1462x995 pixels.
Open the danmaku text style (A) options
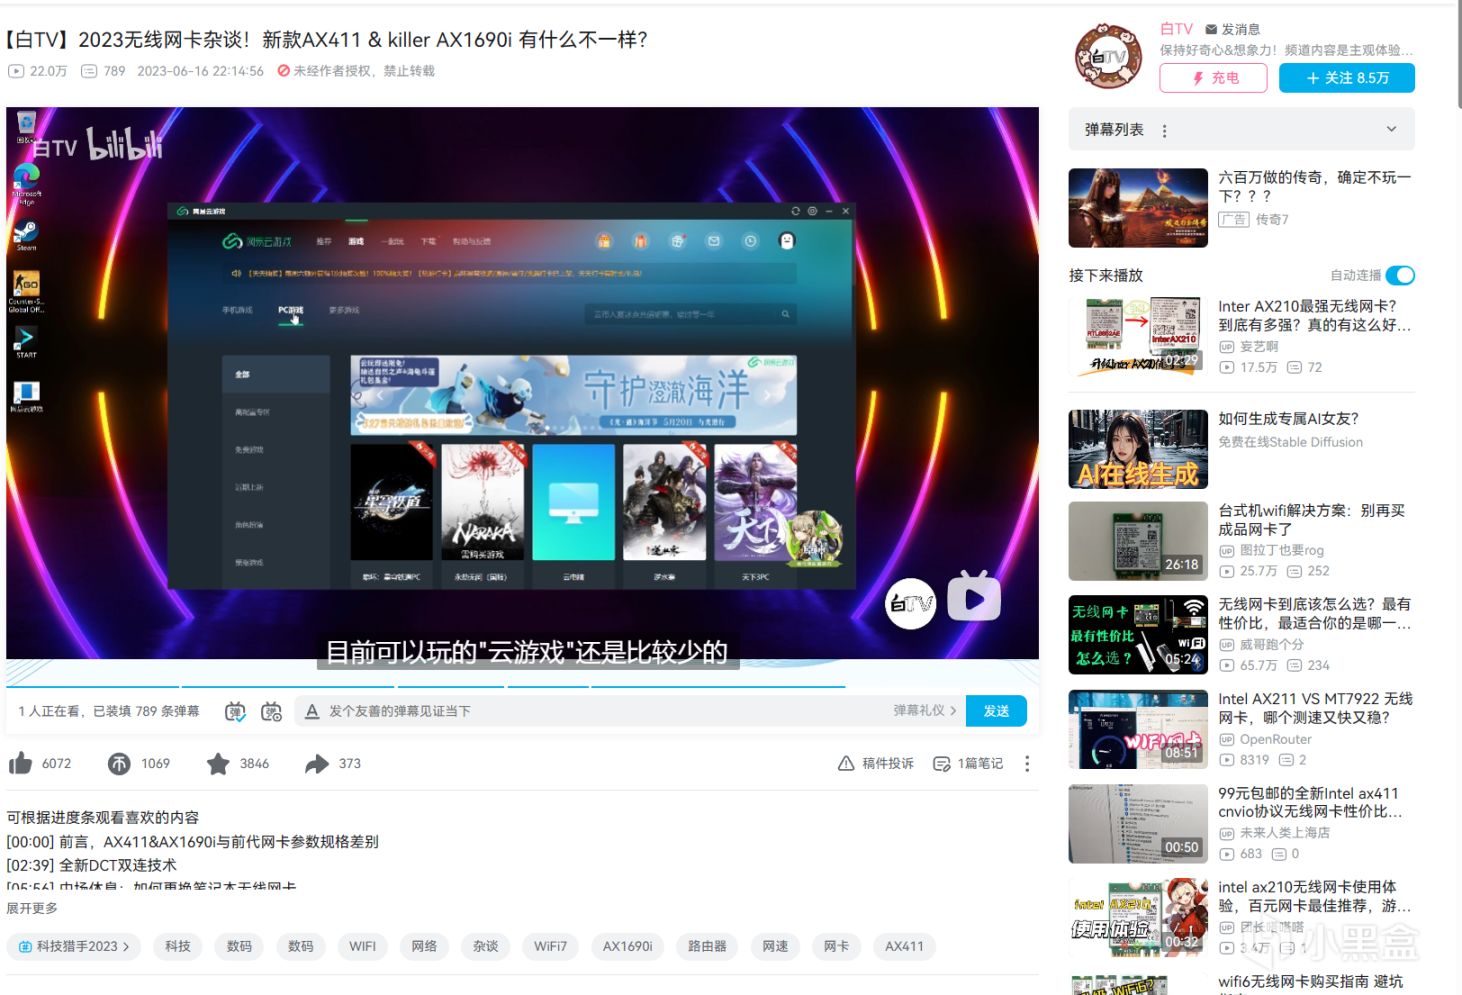pos(312,711)
